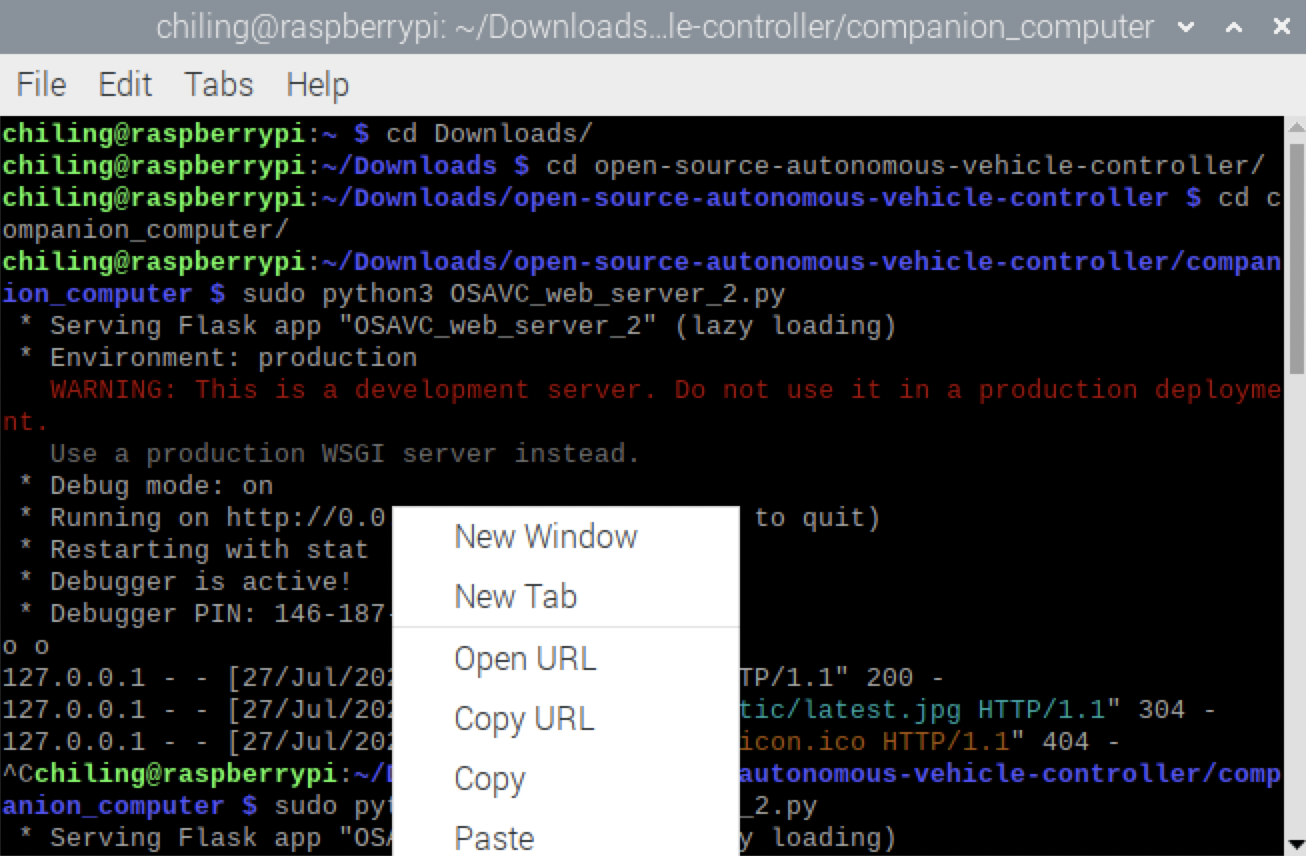Click '* Debugger is active!' line
1306x856 pixels.
[186, 581]
